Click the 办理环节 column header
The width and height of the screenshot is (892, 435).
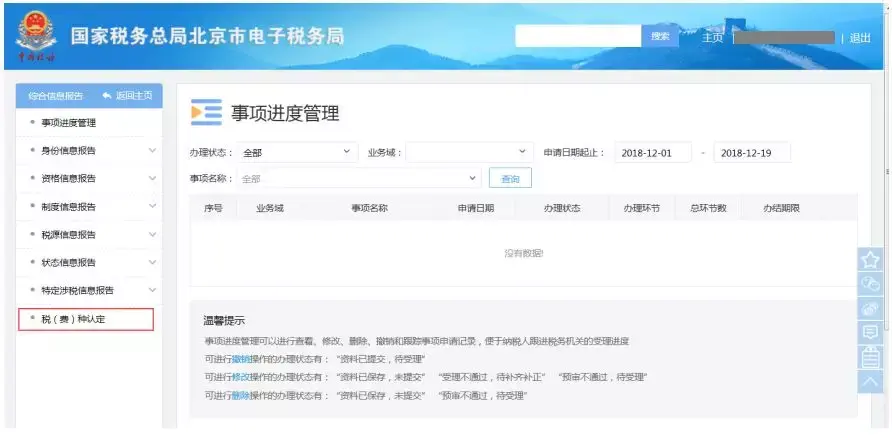coord(642,208)
